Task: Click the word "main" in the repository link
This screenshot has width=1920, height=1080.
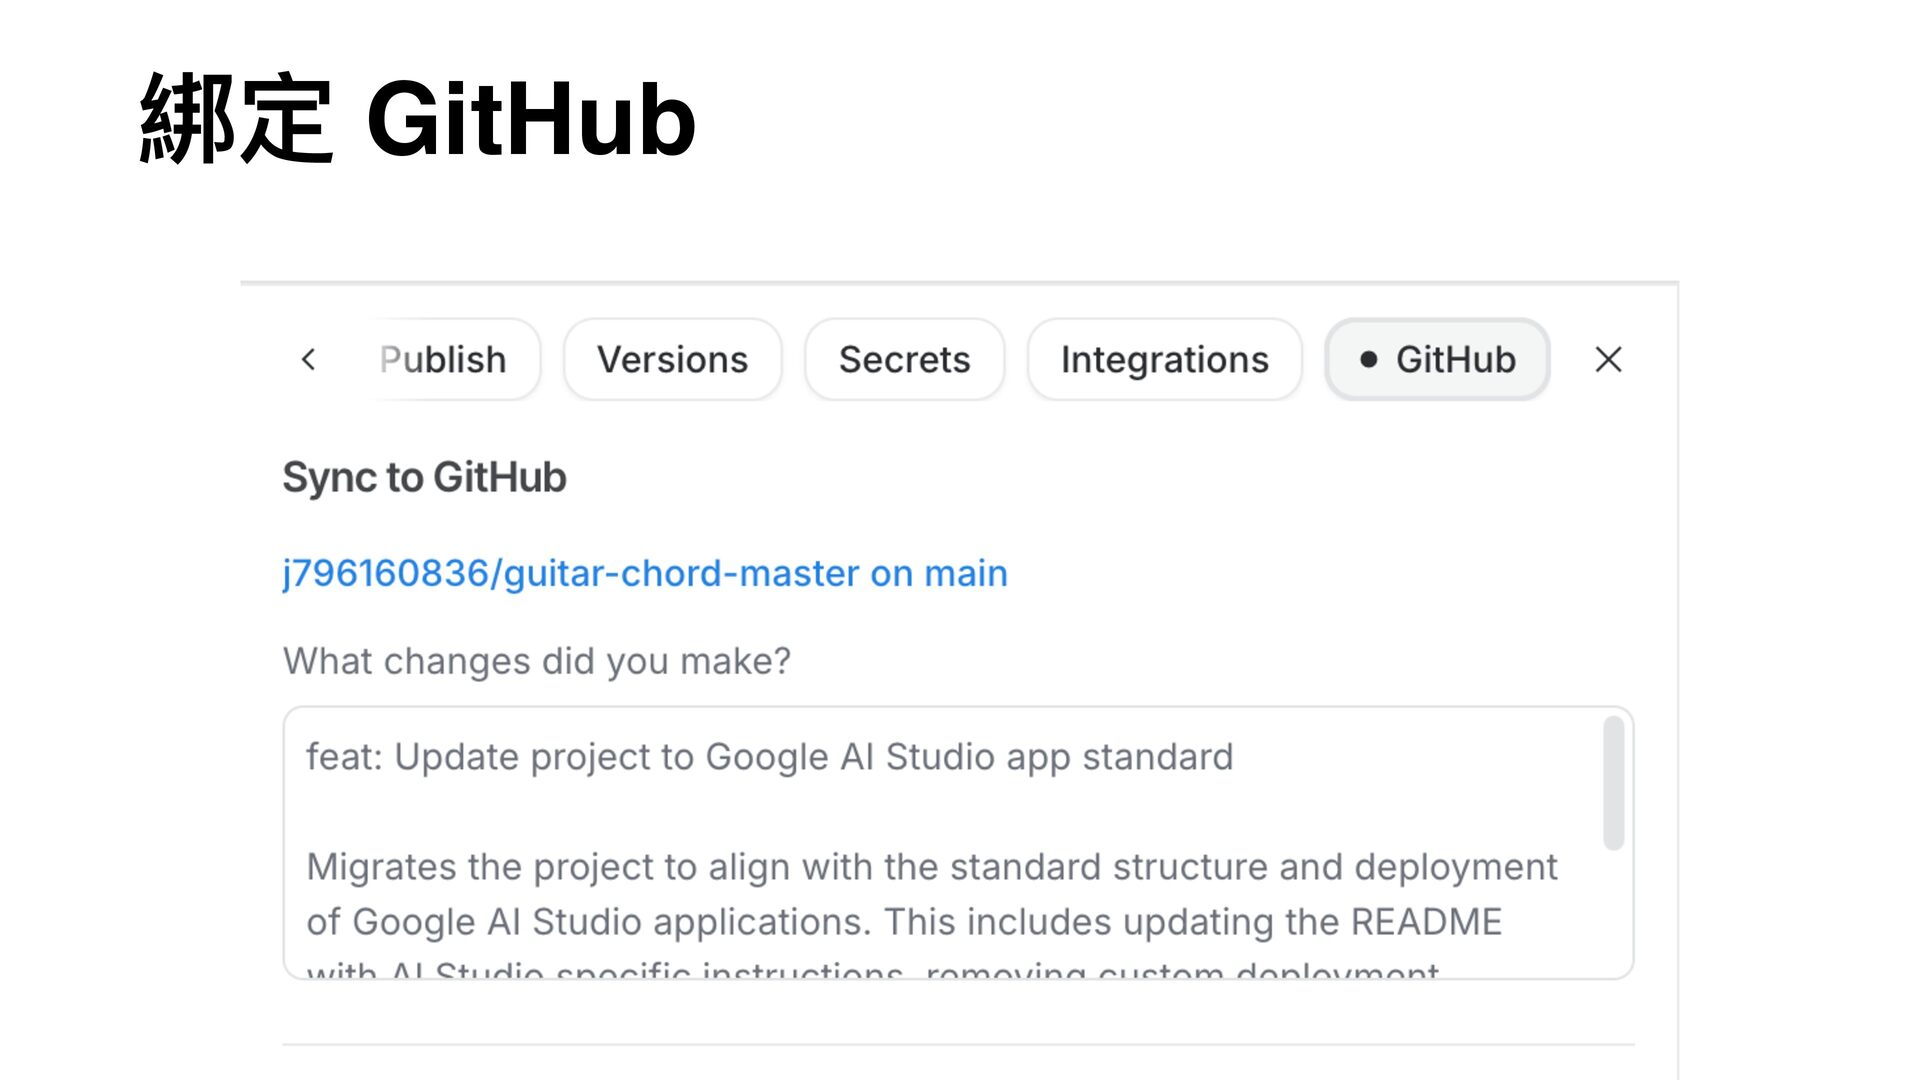Action: pos(965,574)
